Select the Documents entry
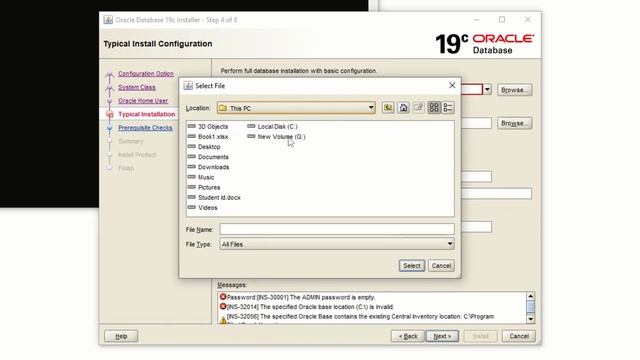The image size is (640, 360). click(x=213, y=157)
